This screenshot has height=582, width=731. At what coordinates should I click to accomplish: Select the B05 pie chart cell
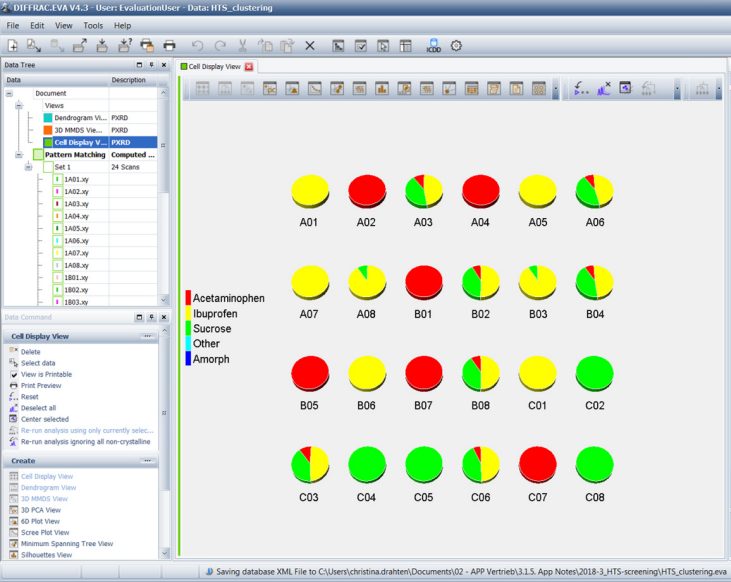point(310,374)
